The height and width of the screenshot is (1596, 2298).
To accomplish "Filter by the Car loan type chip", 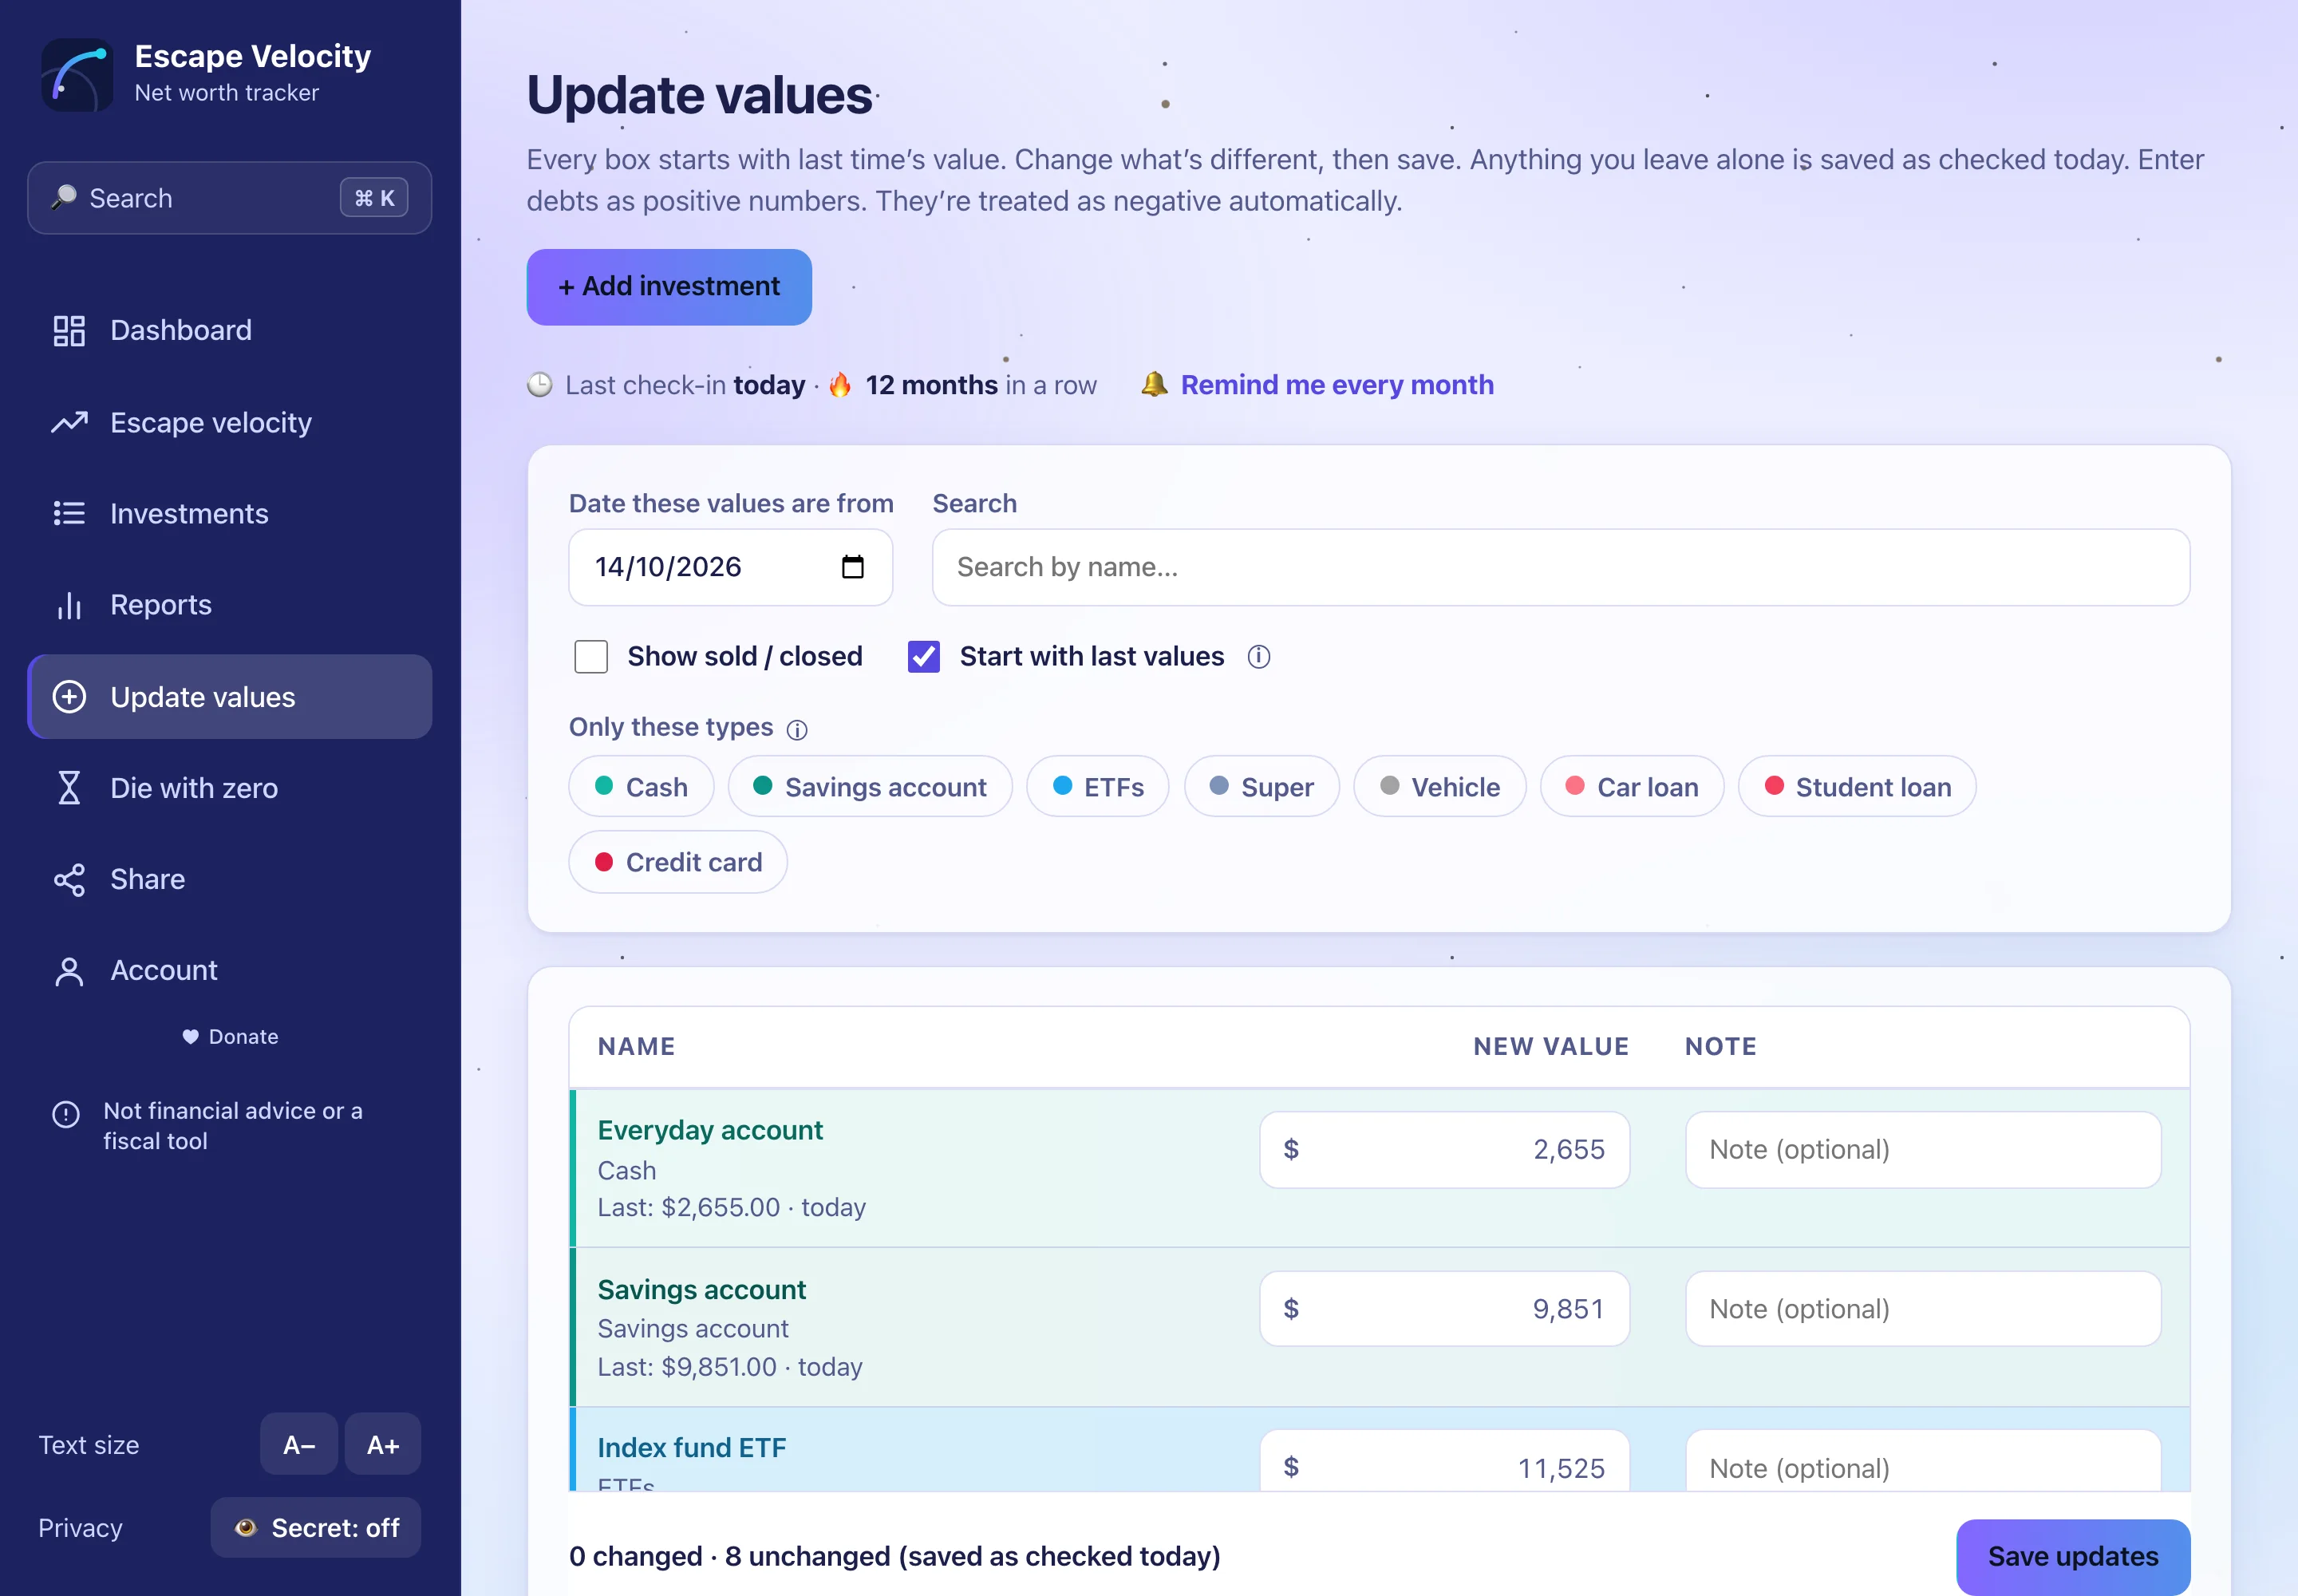I will pyautogui.click(x=1632, y=786).
